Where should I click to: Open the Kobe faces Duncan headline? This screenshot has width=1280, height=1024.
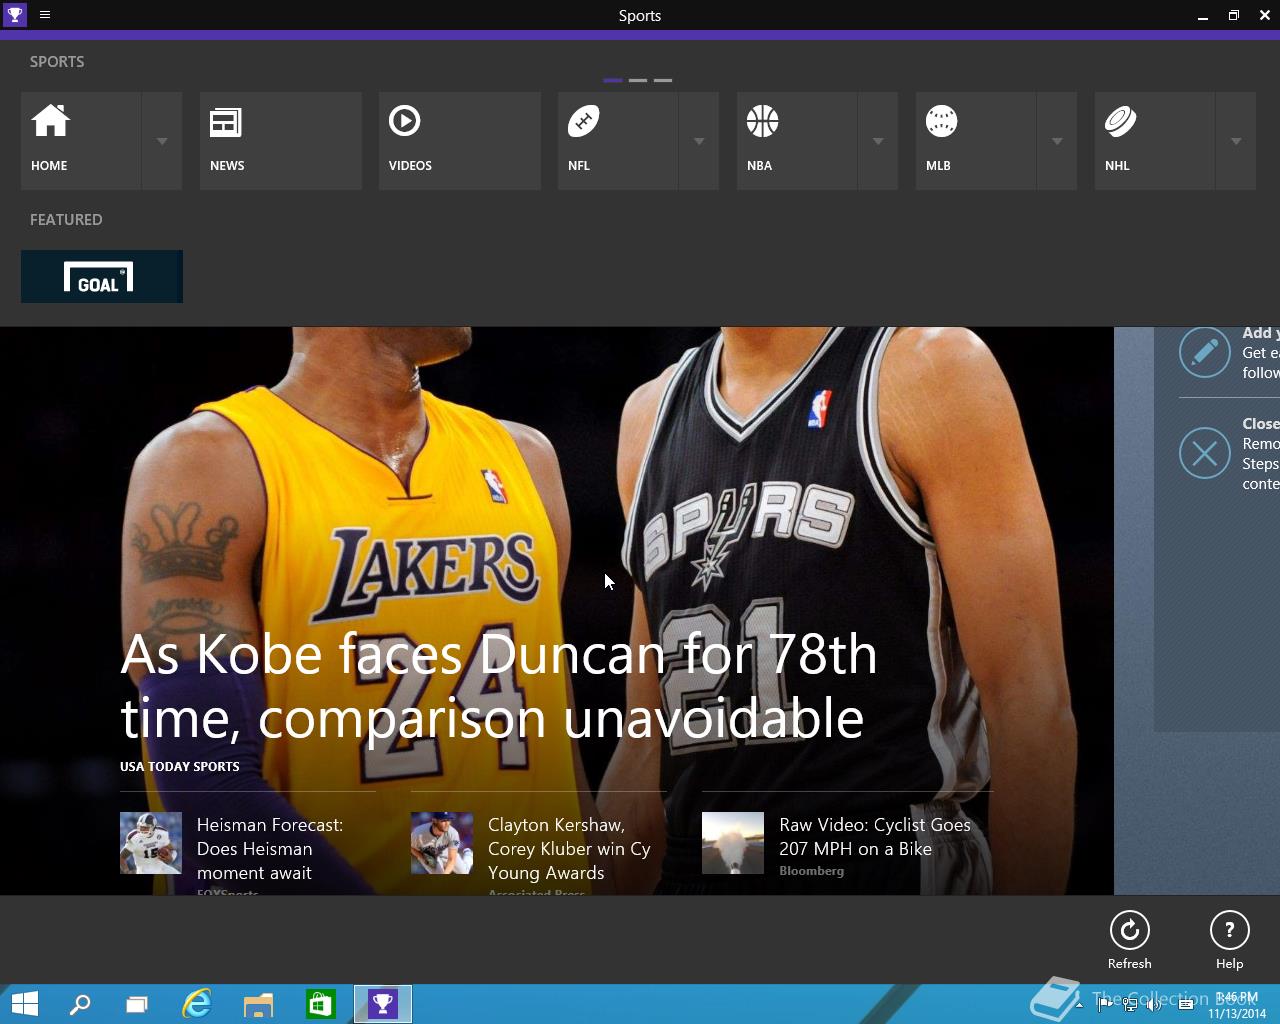[x=498, y=686]
